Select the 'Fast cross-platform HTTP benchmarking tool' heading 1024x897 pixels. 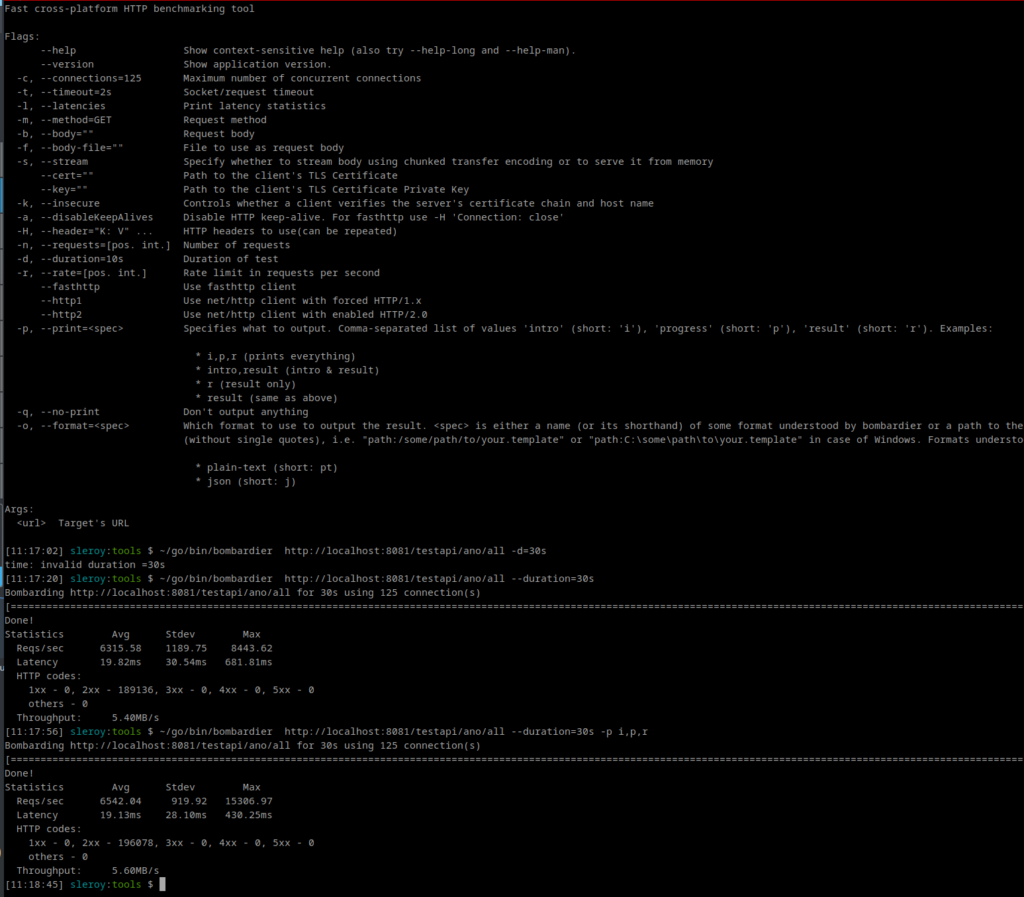[x=129, y=9]
